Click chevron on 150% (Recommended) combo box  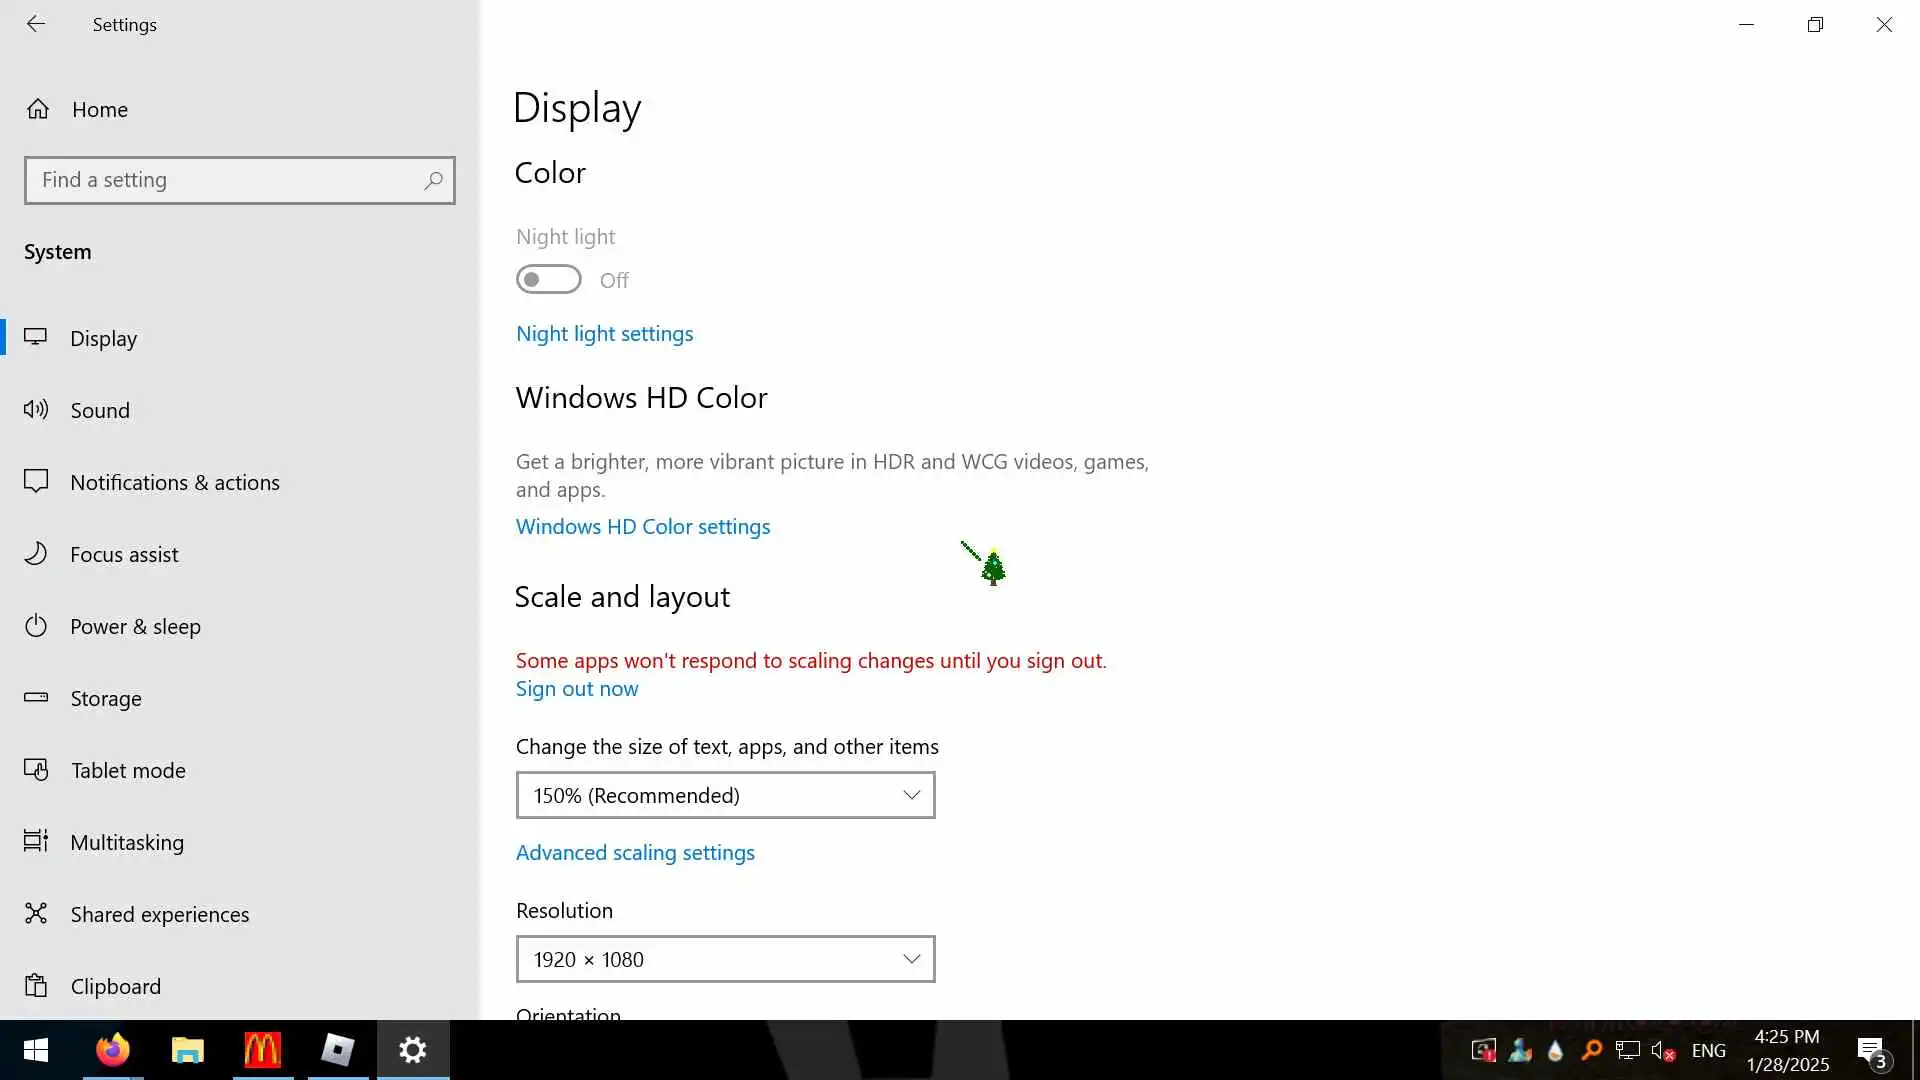(911, 795)
